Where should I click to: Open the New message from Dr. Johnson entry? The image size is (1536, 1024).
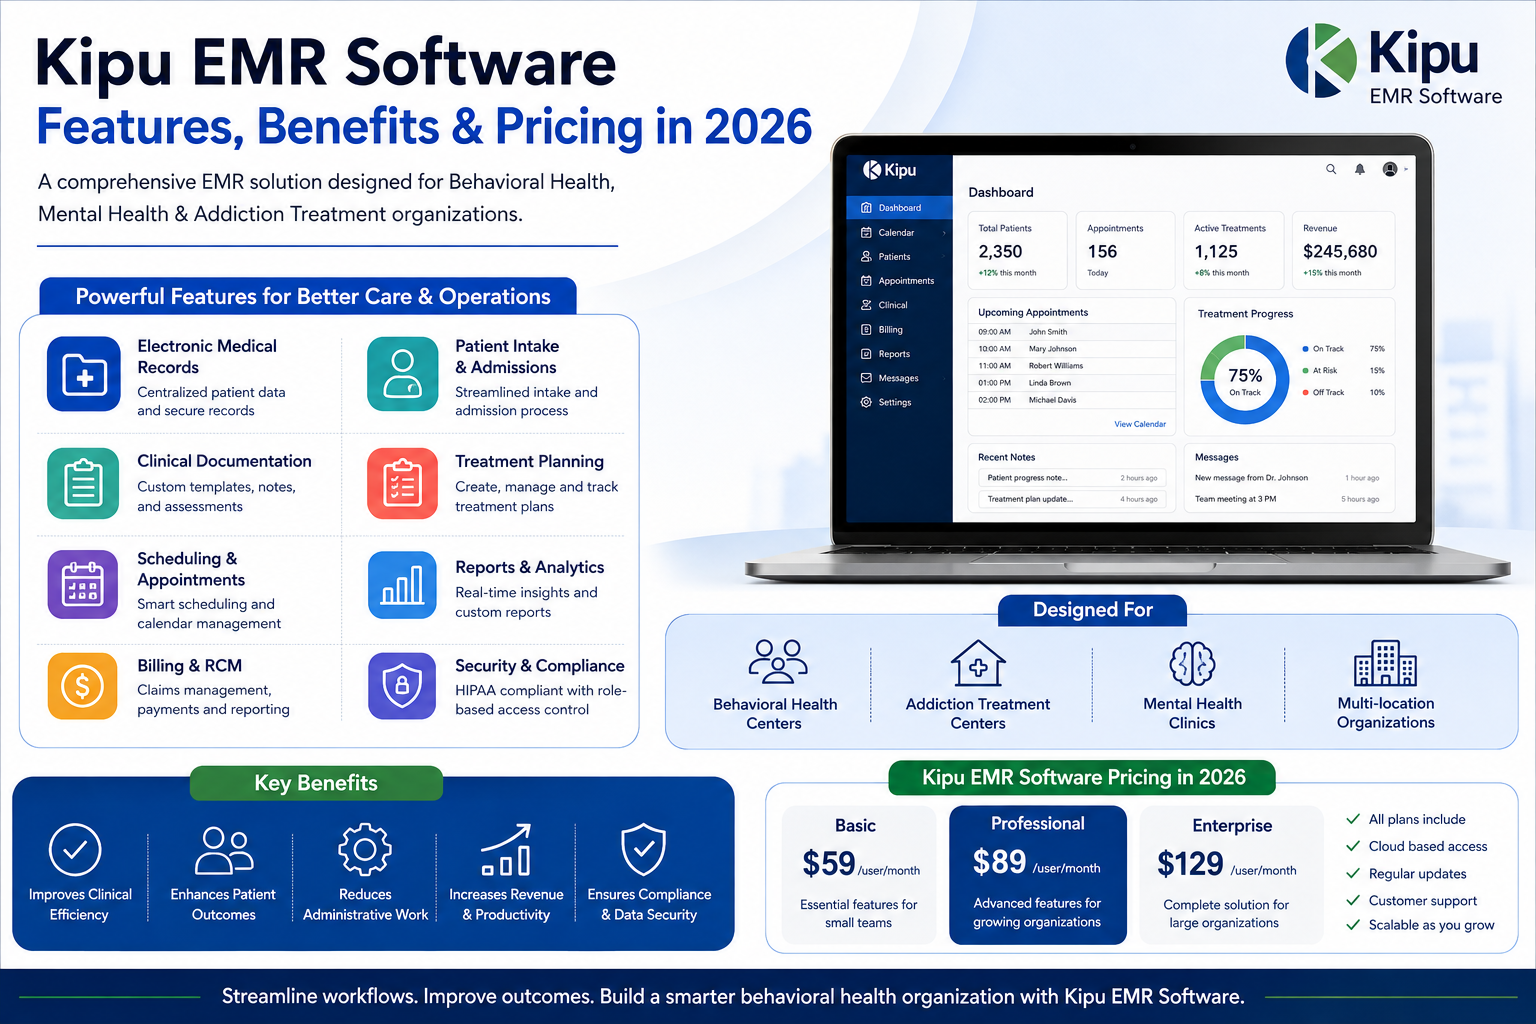point(1288,478)
